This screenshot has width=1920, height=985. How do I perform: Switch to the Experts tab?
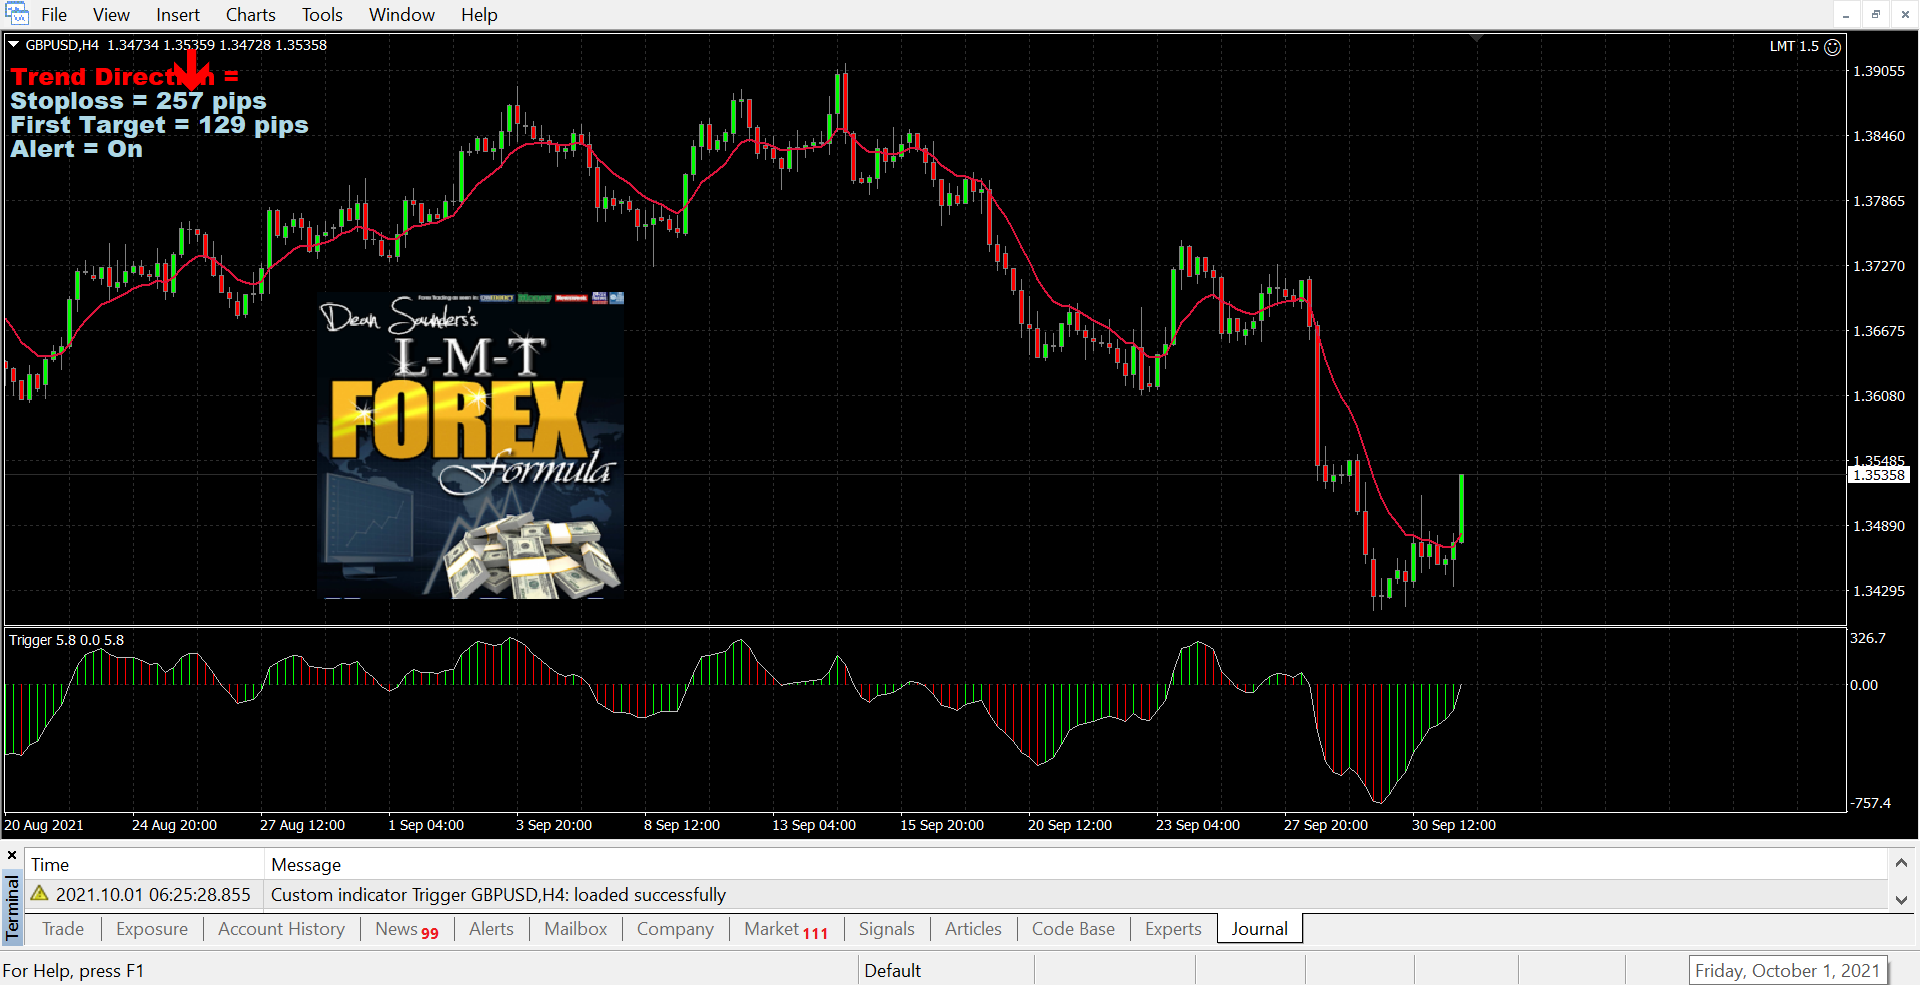[x=1172, y=929]
